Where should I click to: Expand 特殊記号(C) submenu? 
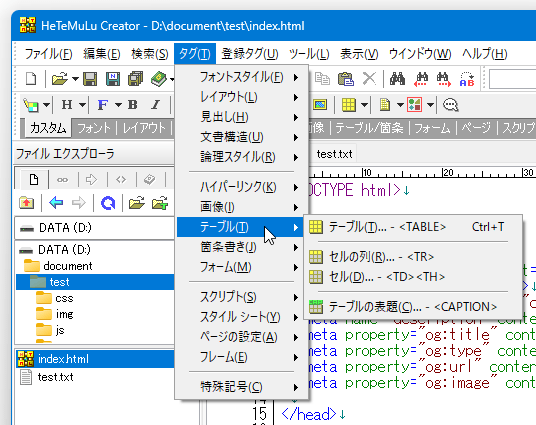pyautogui.click(x=241, y=387)
